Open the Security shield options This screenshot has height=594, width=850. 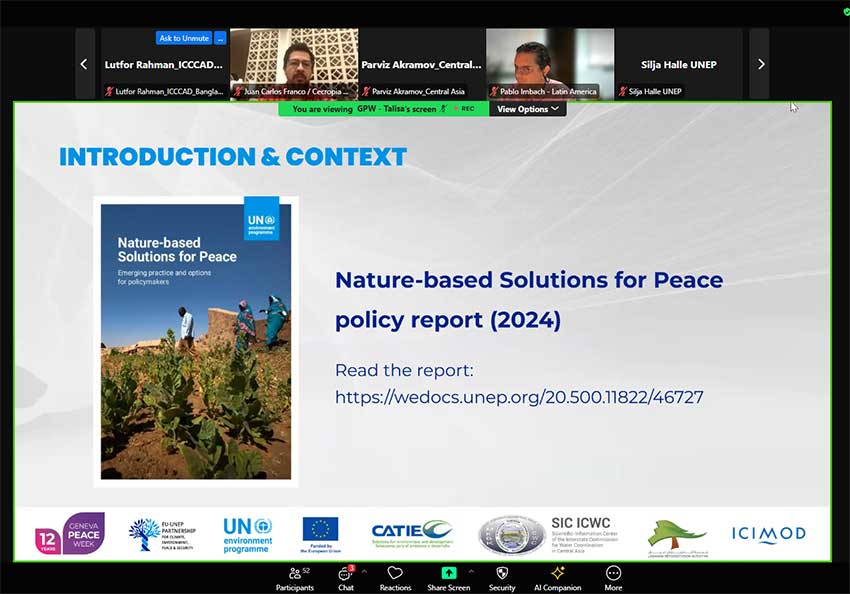(x=502, y=575)
